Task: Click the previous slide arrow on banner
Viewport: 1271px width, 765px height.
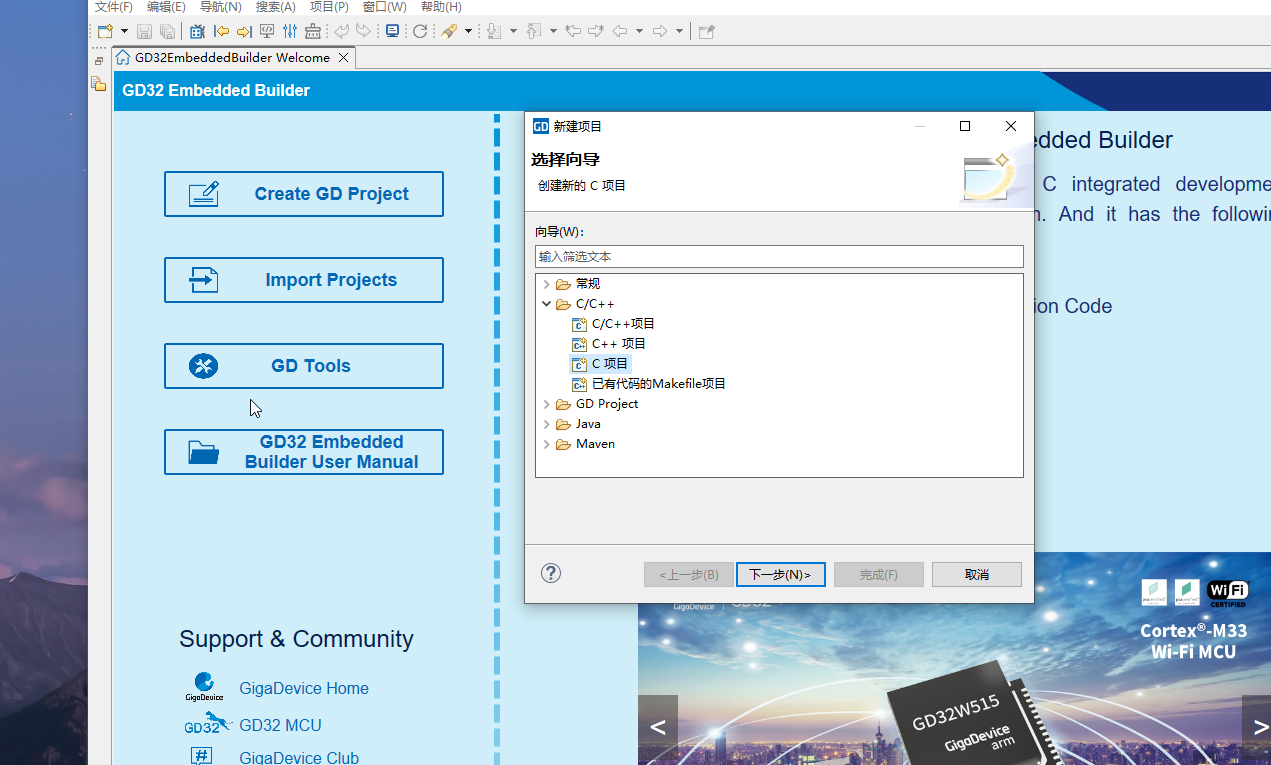Action: pyautogui.click(x=658, y=727)
